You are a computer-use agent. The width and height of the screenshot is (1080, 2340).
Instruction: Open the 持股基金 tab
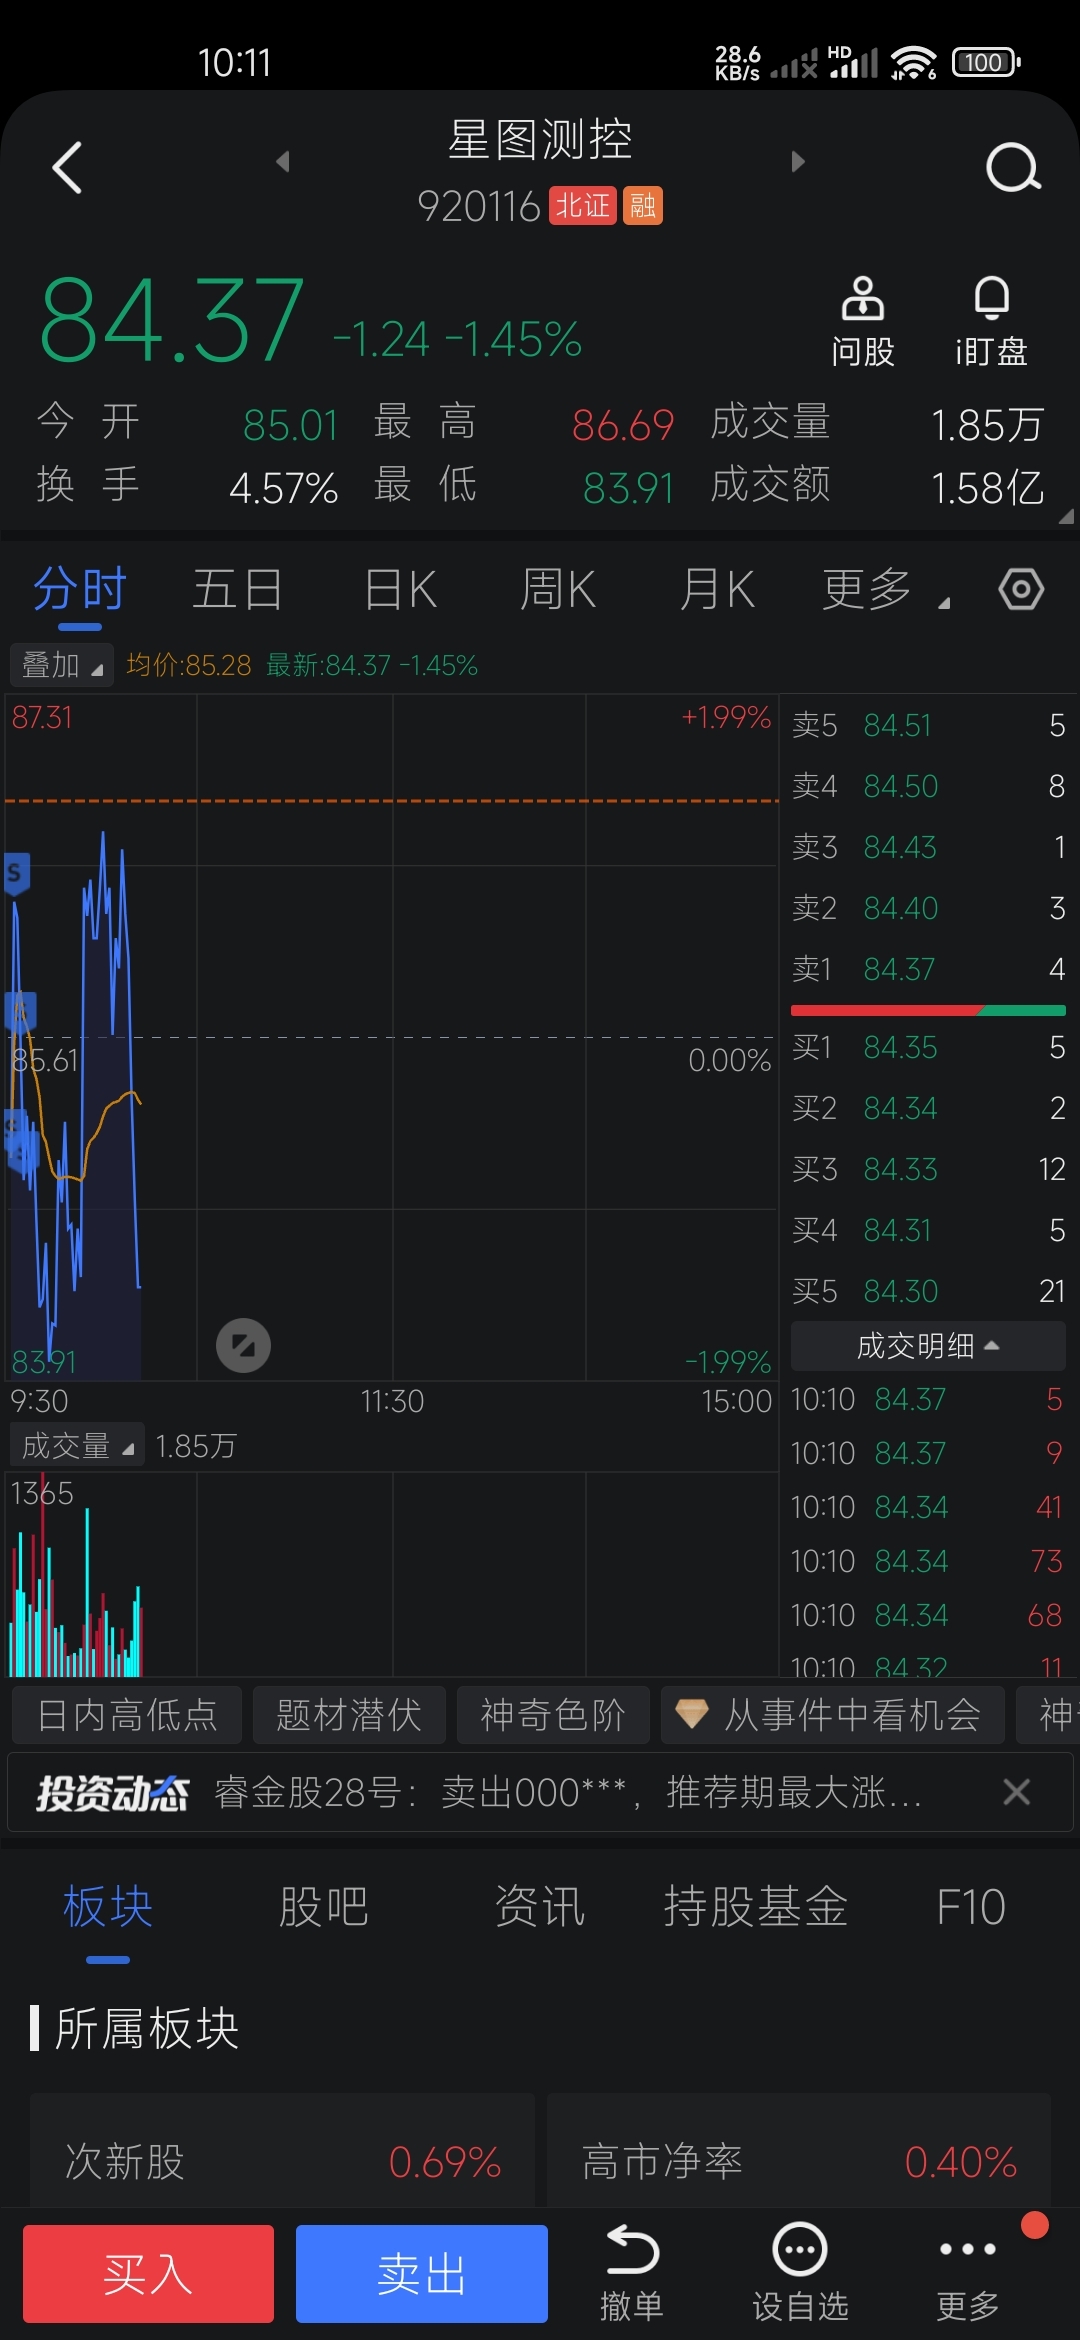[x=756, y=1906]
